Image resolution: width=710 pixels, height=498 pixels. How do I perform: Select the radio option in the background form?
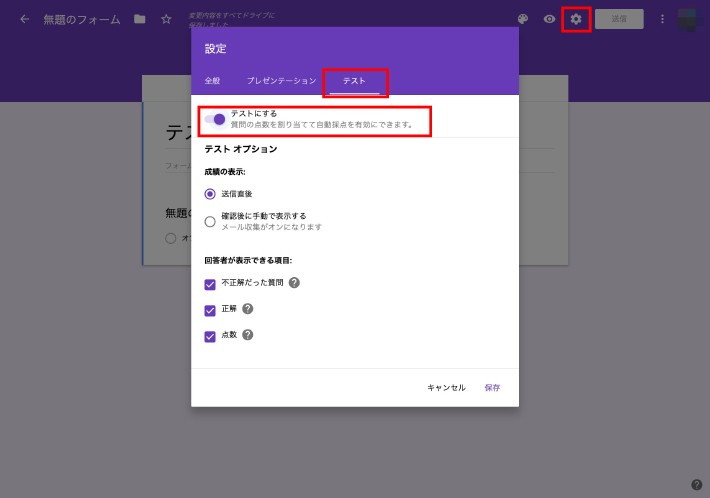[171, 238]
